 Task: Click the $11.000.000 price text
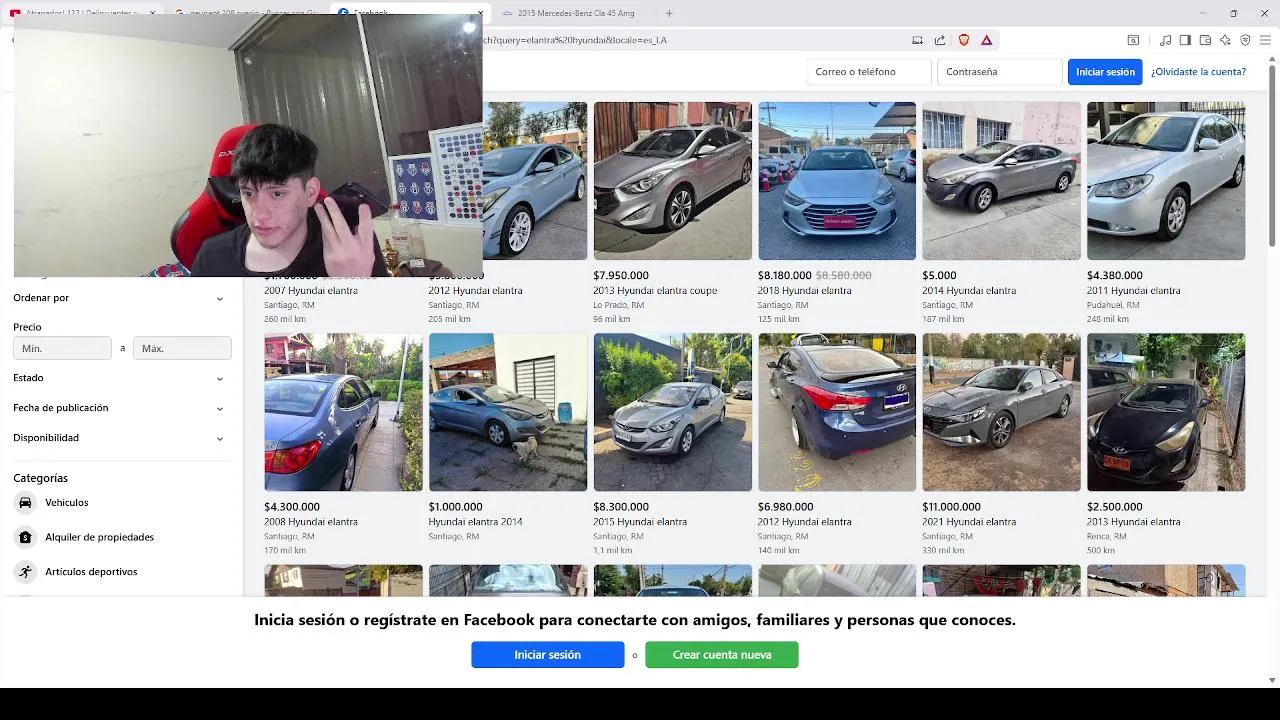(x=951, y=507)
